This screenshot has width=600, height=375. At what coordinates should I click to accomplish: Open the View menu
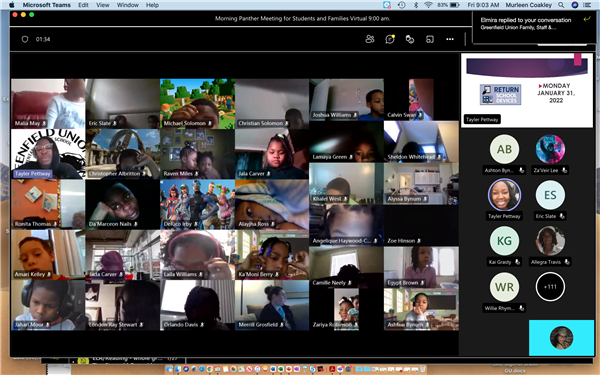point(103,5)
